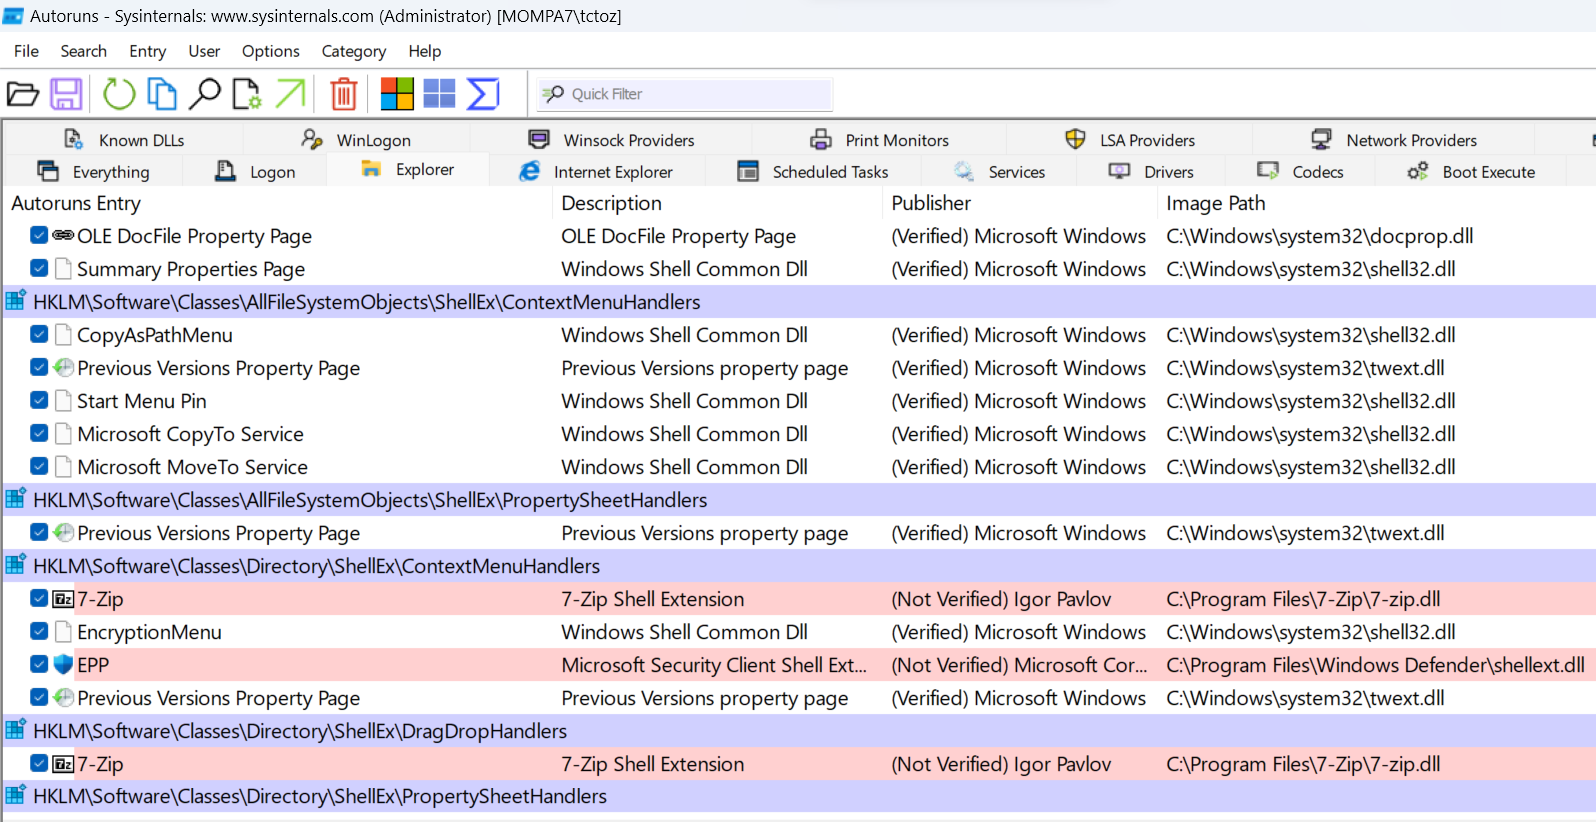Click the blue Windows logo toolbar icon

coord(439,94)
